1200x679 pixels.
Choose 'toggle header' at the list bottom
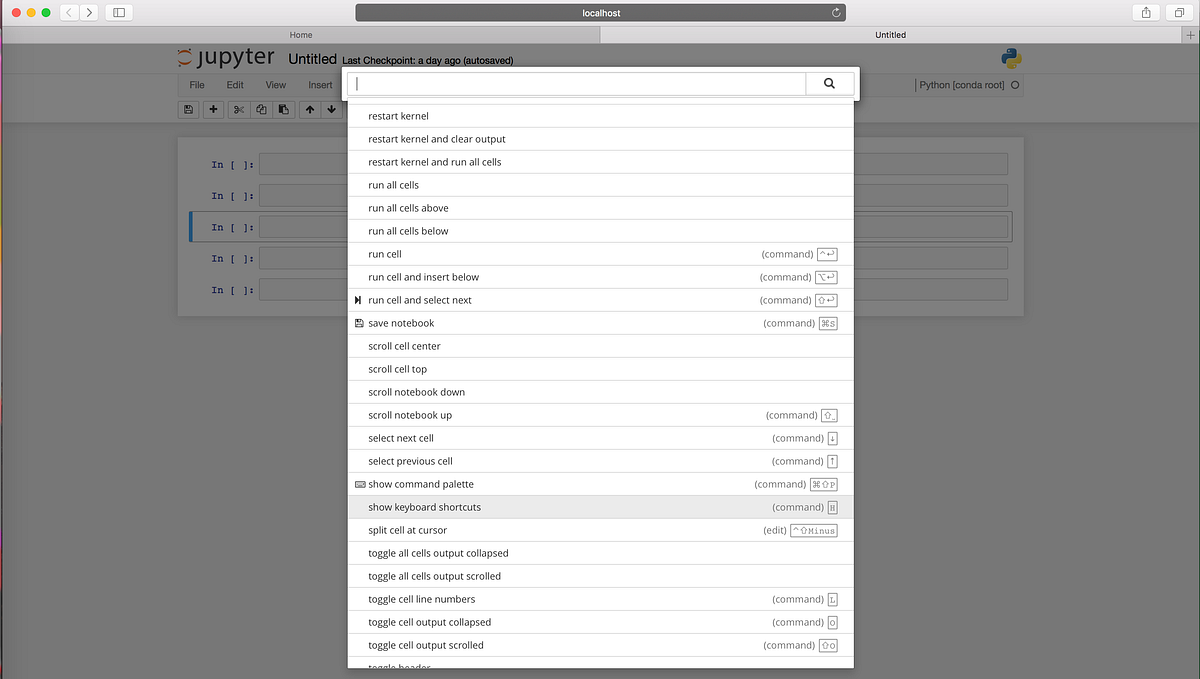(398, 667)
